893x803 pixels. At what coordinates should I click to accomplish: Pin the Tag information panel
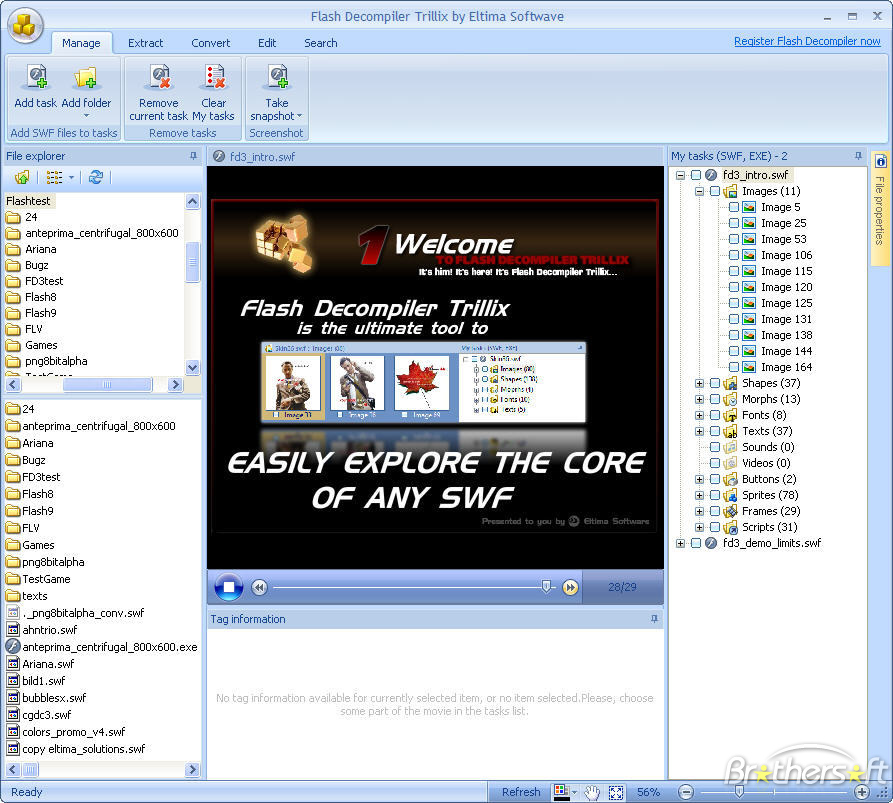[x=654, y=618]
